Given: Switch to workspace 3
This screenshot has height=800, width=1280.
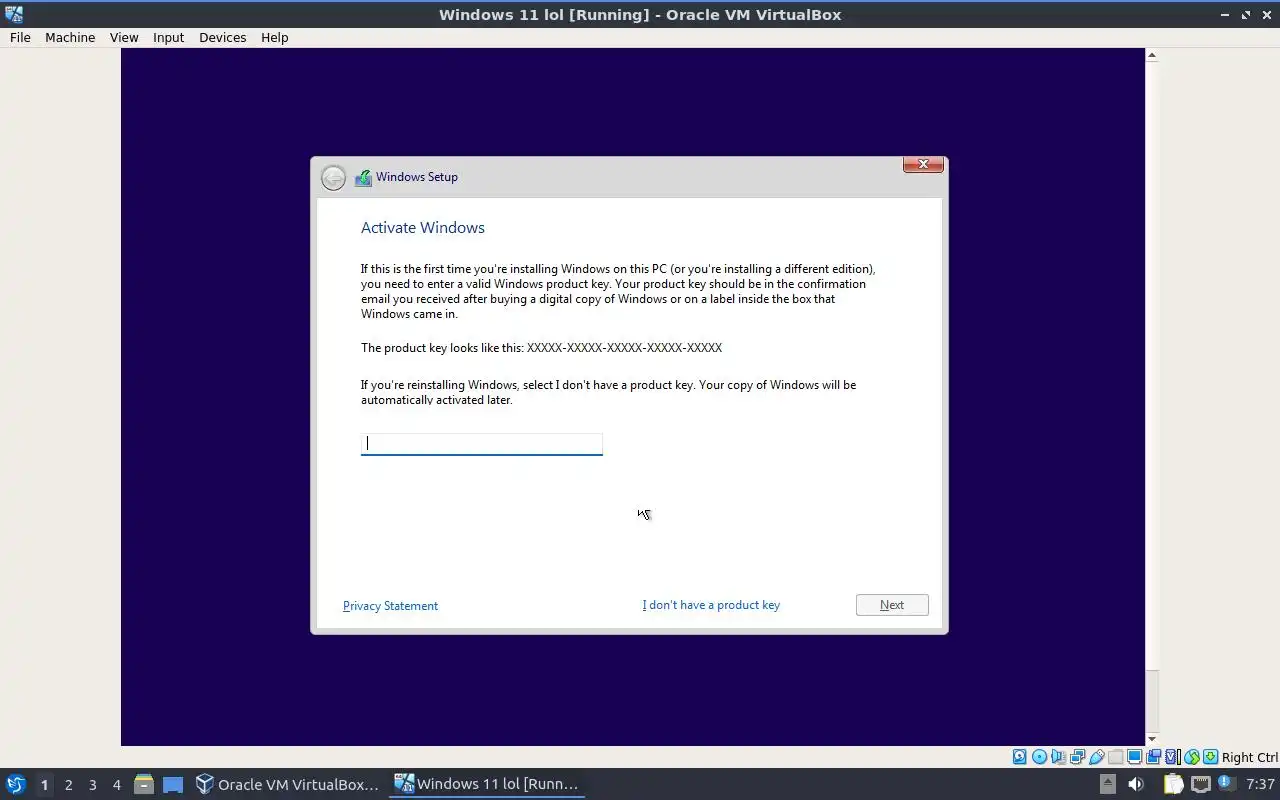Looking at the screenshot, I should click(x=92, y=785).
